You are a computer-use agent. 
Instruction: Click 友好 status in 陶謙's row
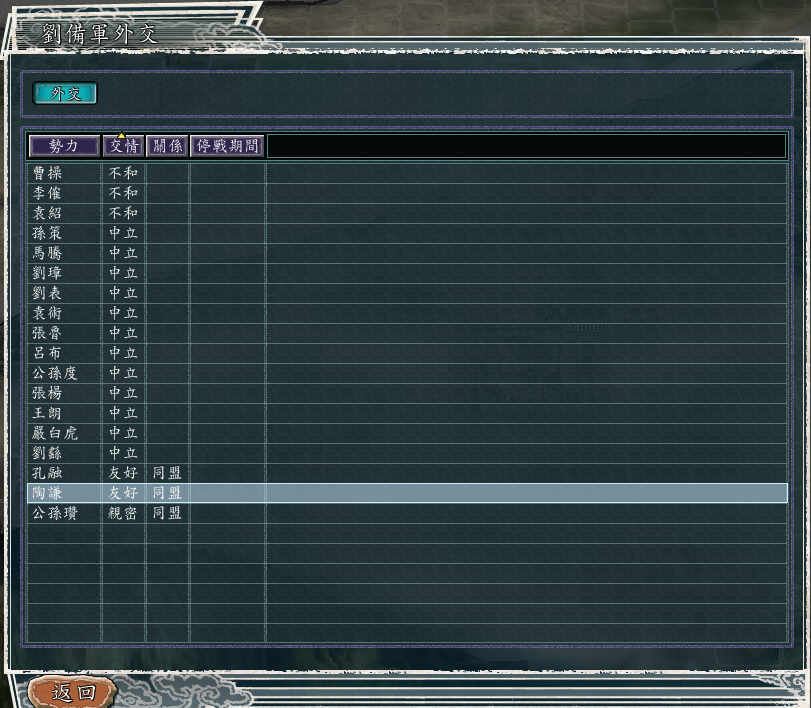tap(123, 493)
